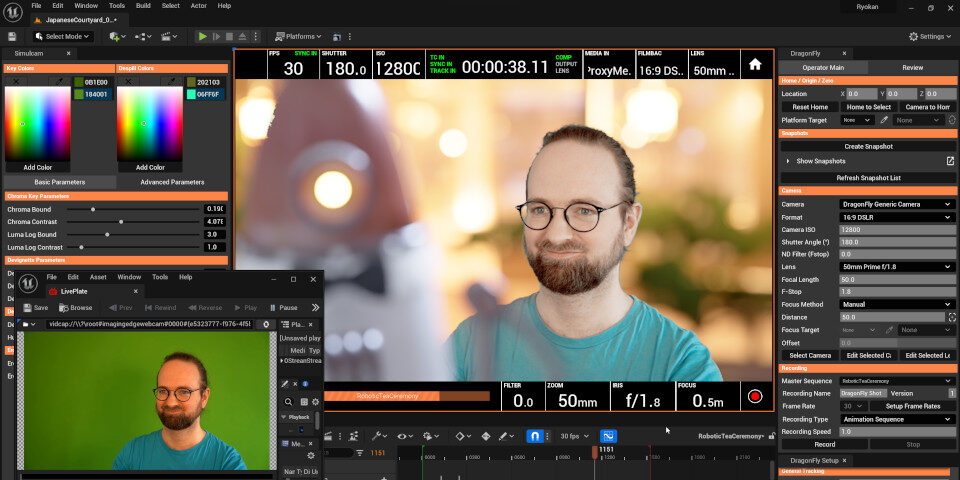960x480 pixels.
Task: Open the Format 16:9 DSLR dropdown
Action: point(896,217)
